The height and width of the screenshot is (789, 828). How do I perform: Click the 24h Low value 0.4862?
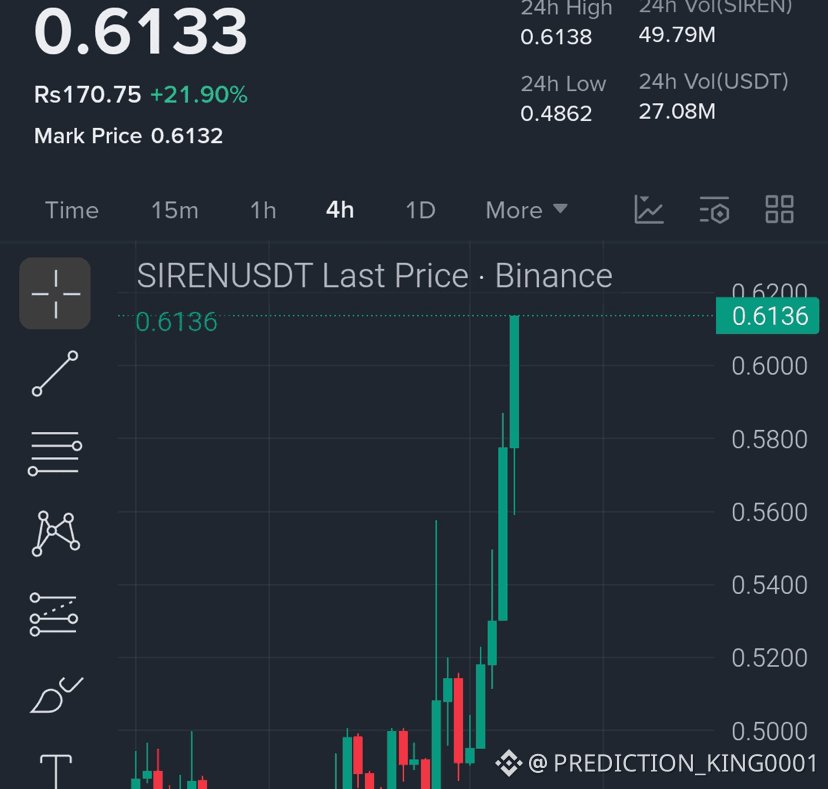(x=556, y=114)
